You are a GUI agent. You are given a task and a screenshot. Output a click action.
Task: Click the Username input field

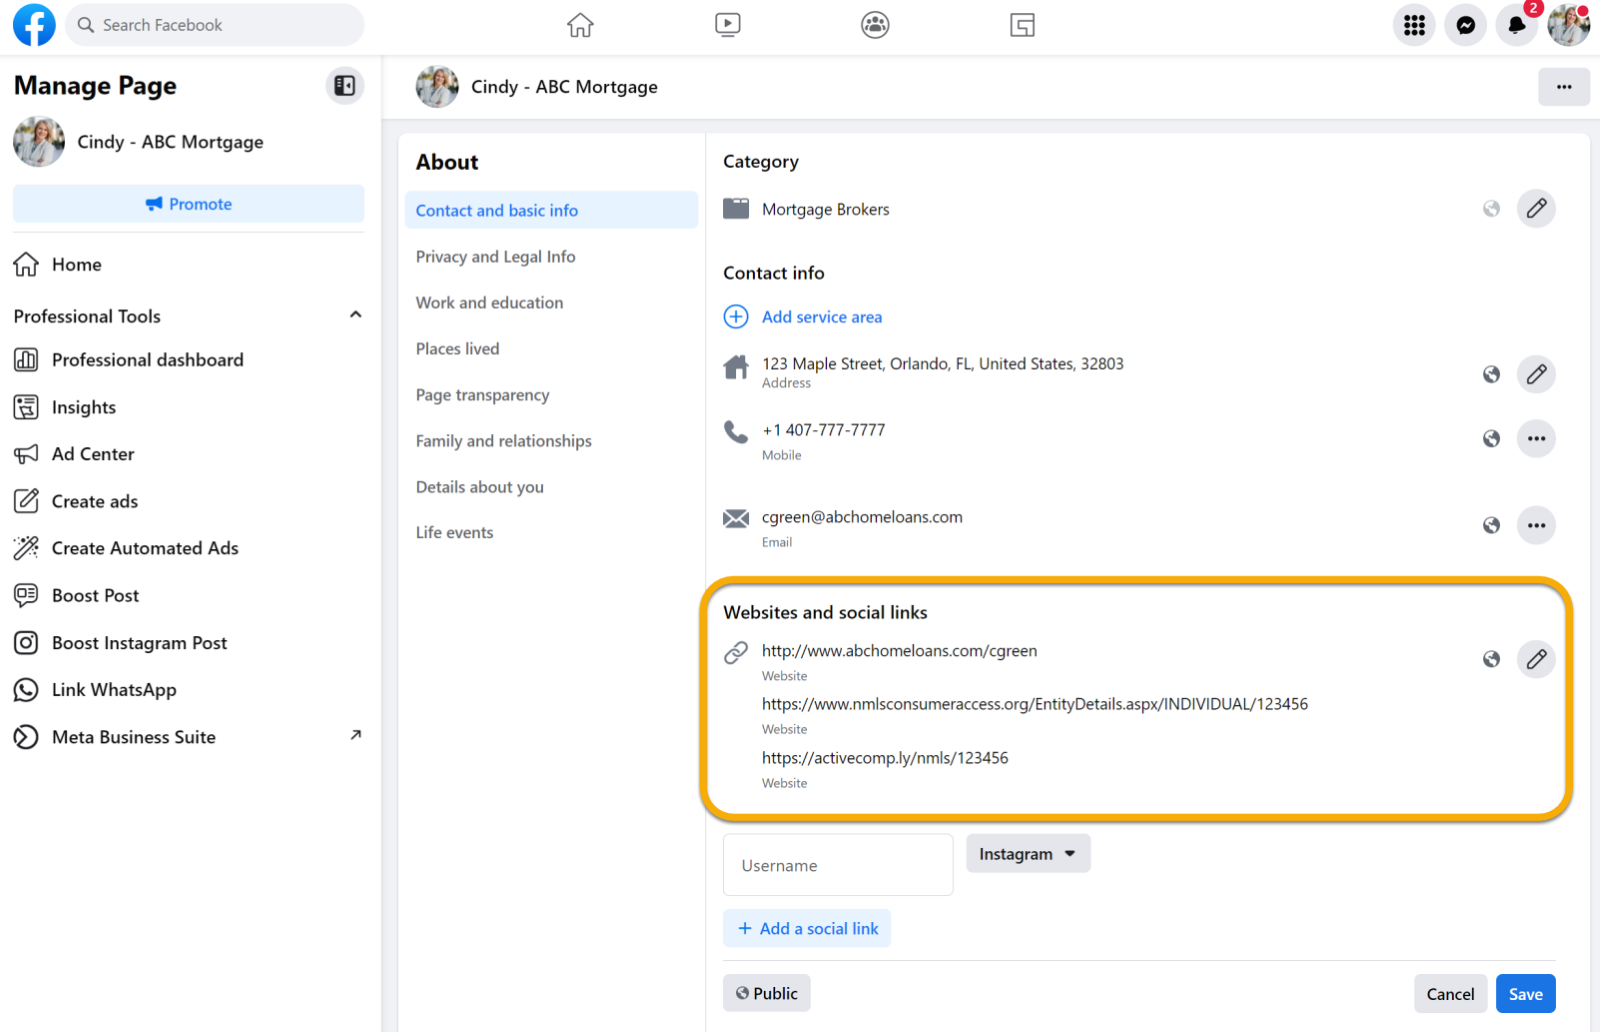[838, 865]
